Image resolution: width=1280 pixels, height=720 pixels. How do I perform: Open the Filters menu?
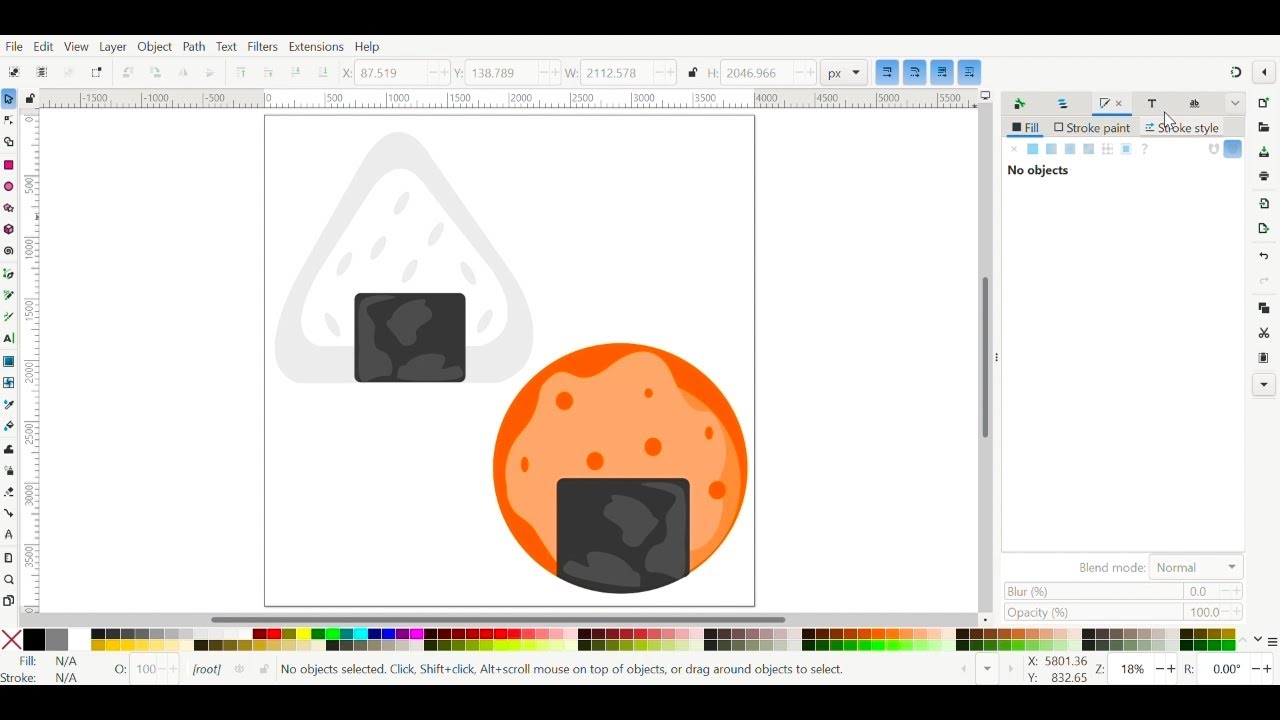coord(263,47)
